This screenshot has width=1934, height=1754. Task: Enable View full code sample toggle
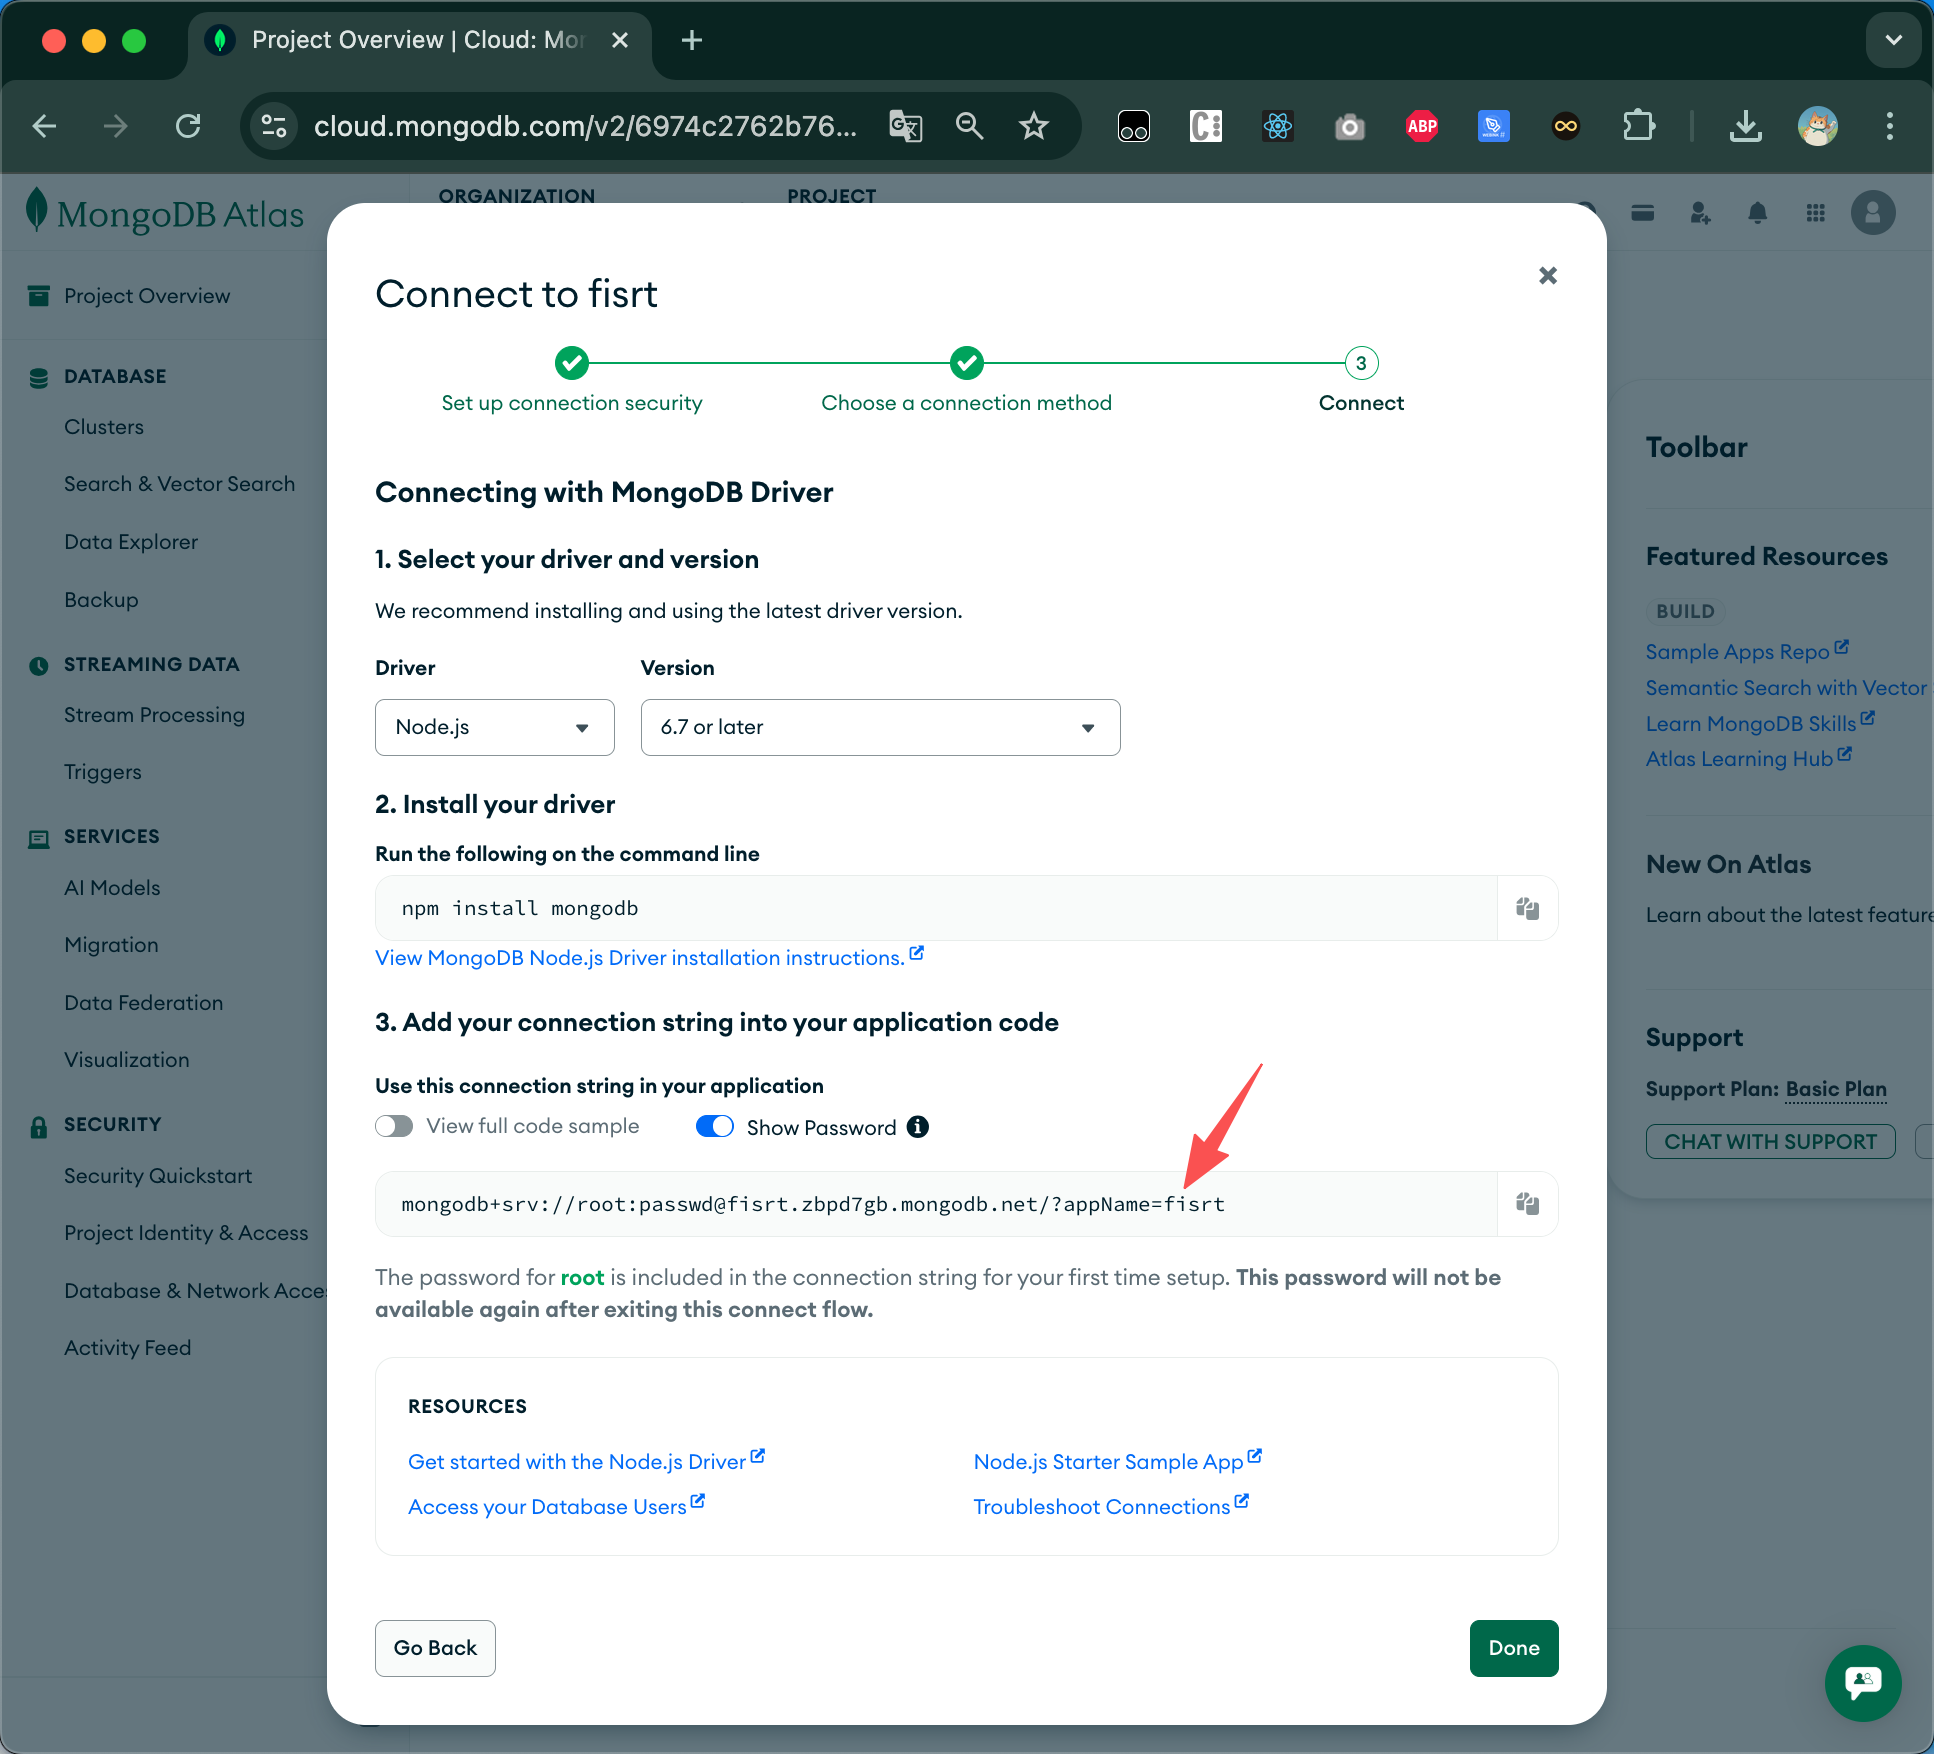coord(394,1126)
